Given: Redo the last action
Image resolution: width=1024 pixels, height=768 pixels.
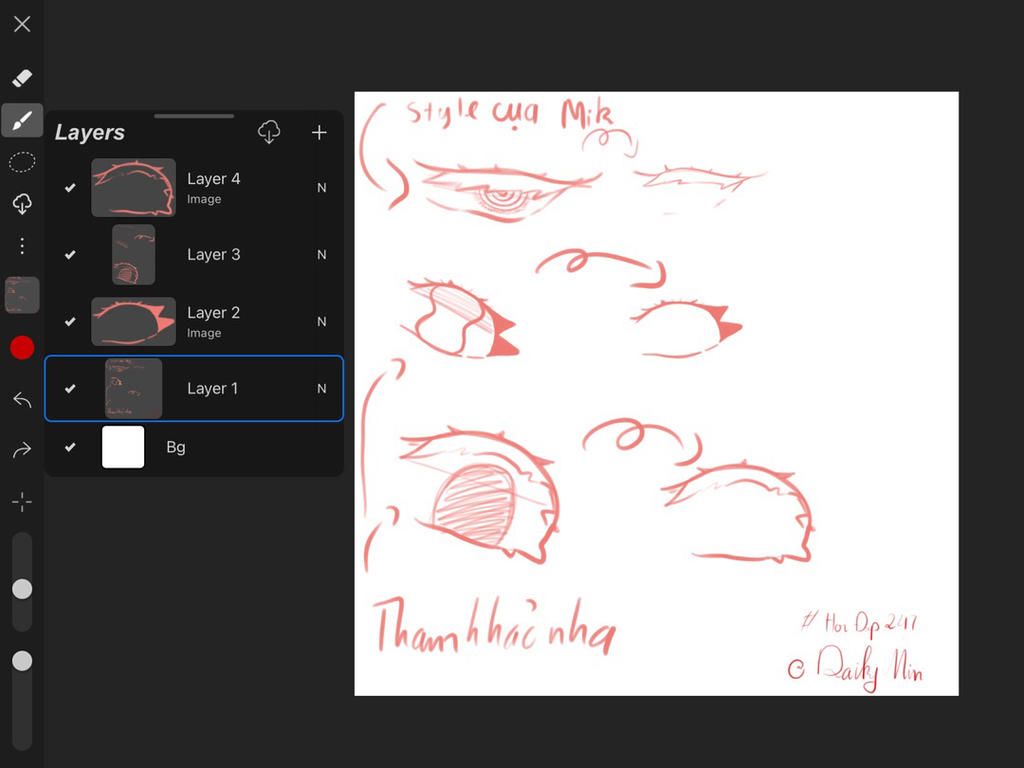Looking at the screenshot, I should [22, 450].
